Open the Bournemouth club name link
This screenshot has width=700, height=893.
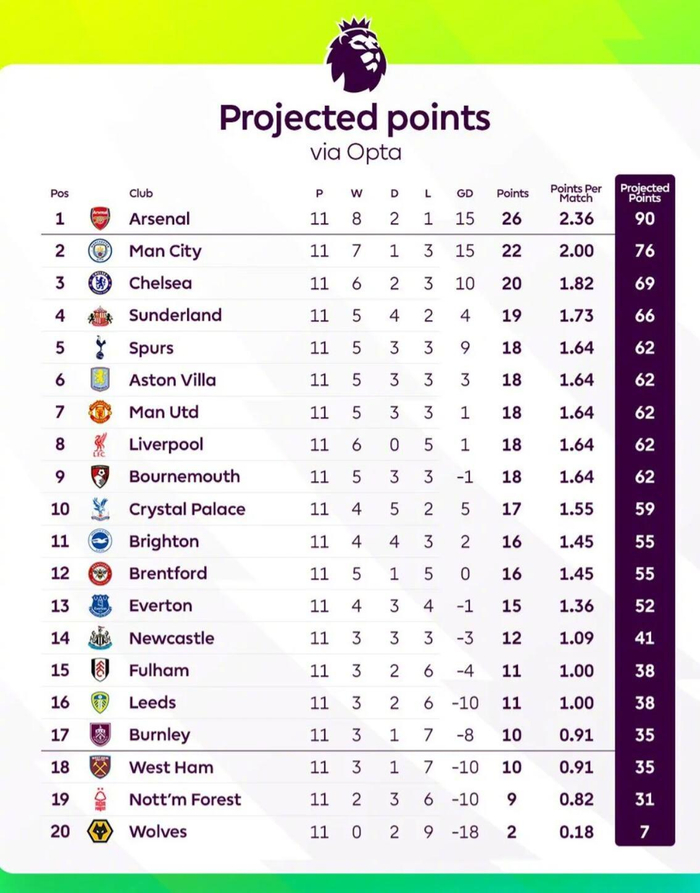[x=184, y=477]
